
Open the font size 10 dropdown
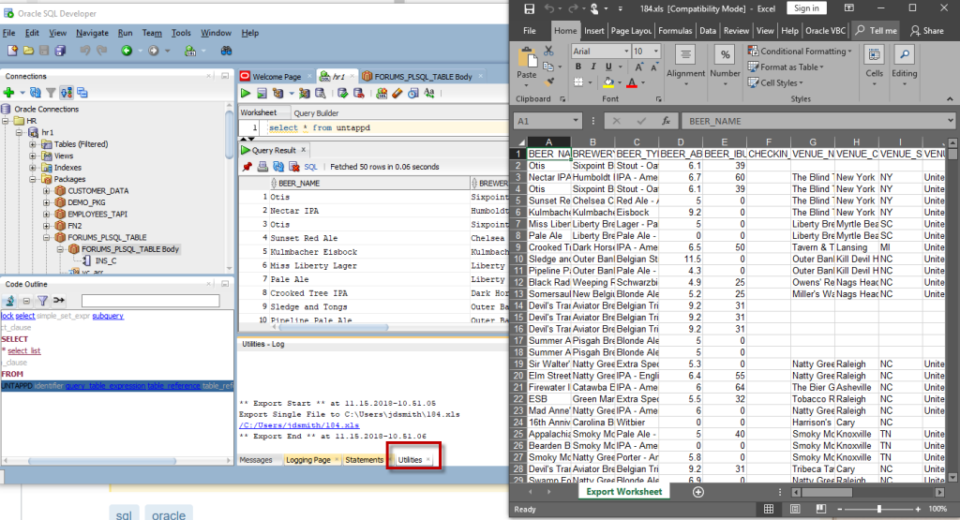[656, 51]
